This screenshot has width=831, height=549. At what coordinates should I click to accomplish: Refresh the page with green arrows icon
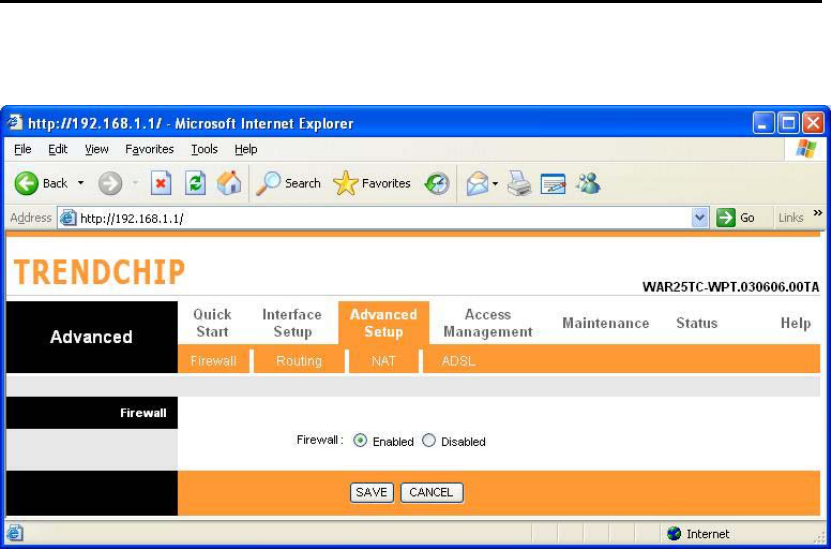tap(195, 184)
